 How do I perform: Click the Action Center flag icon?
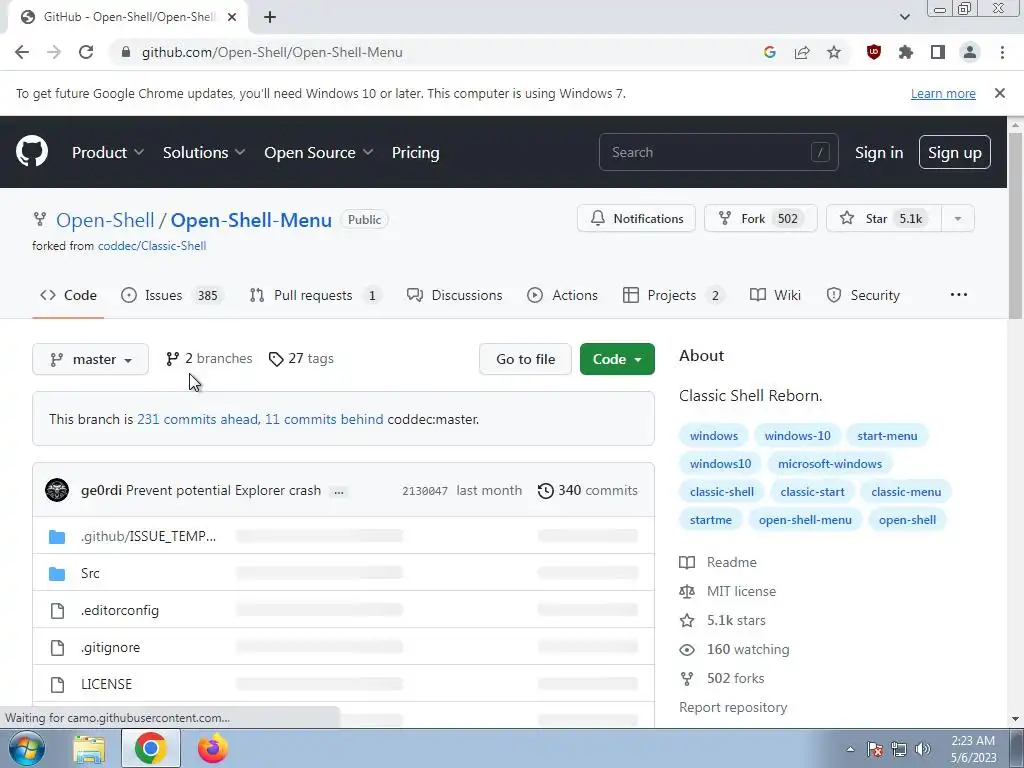[x=875, y=749]
